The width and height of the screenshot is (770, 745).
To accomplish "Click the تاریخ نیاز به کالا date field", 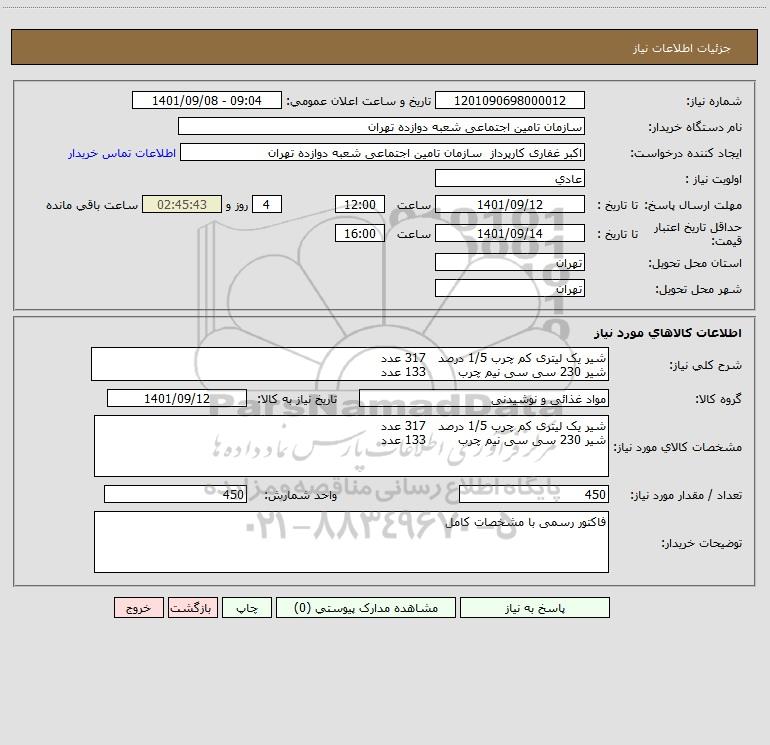I will [x=177, y=398].
